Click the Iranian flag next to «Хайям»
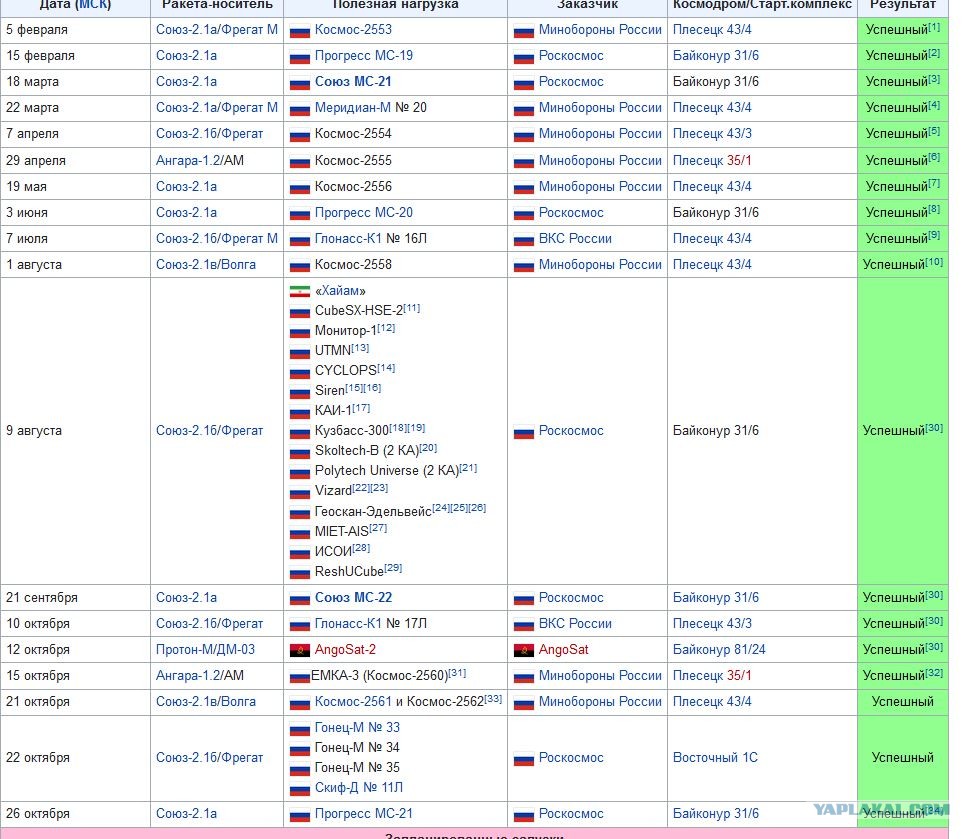Screen dimensions: 976x839 coord(299,291)
